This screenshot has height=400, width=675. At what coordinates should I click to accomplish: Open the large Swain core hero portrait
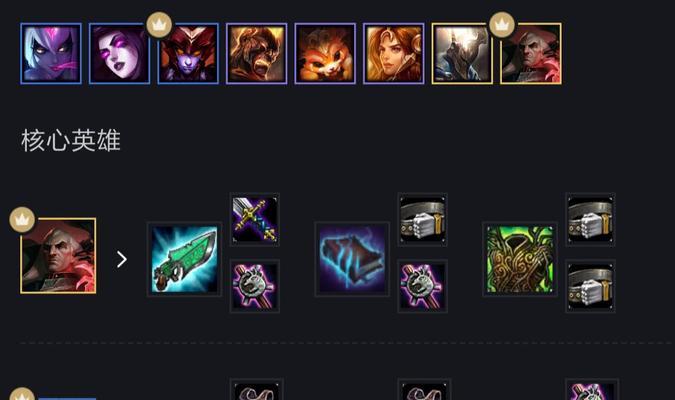[x=58, y=256]
